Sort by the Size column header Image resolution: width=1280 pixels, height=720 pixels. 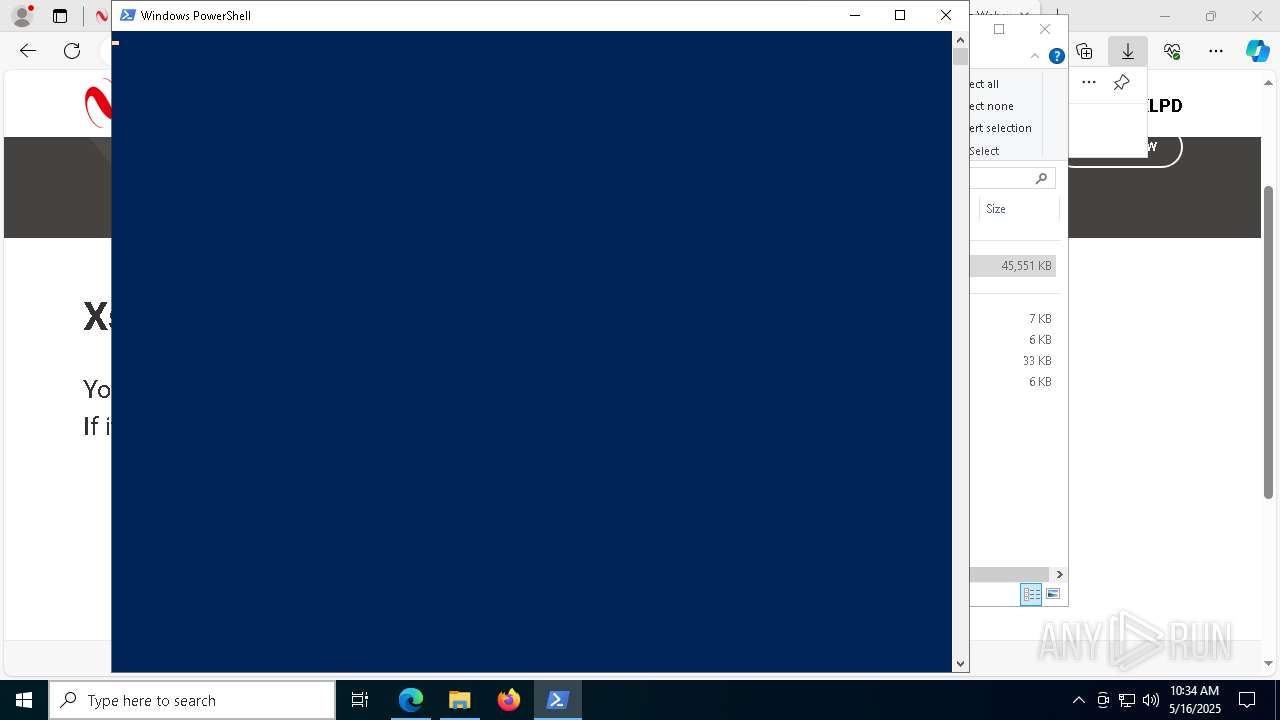click(x=1018, y=209)
